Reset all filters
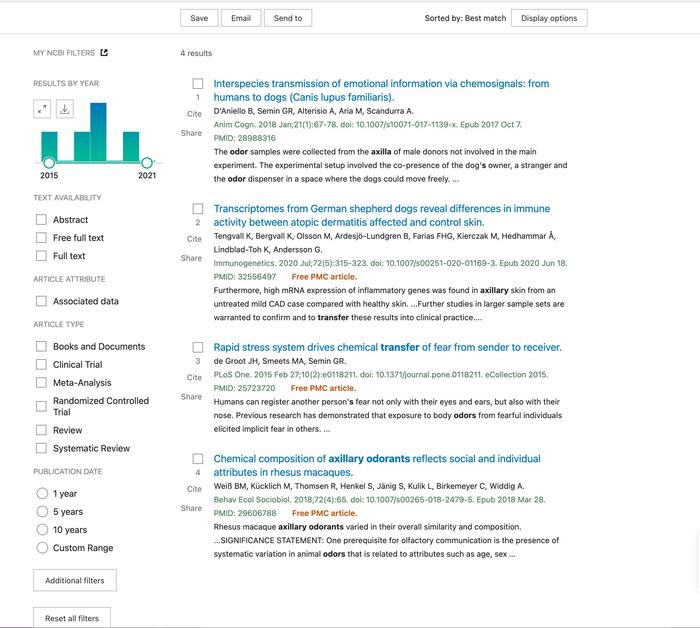Image resolution: width=700 pixels, height=628 pixels. 72,618
